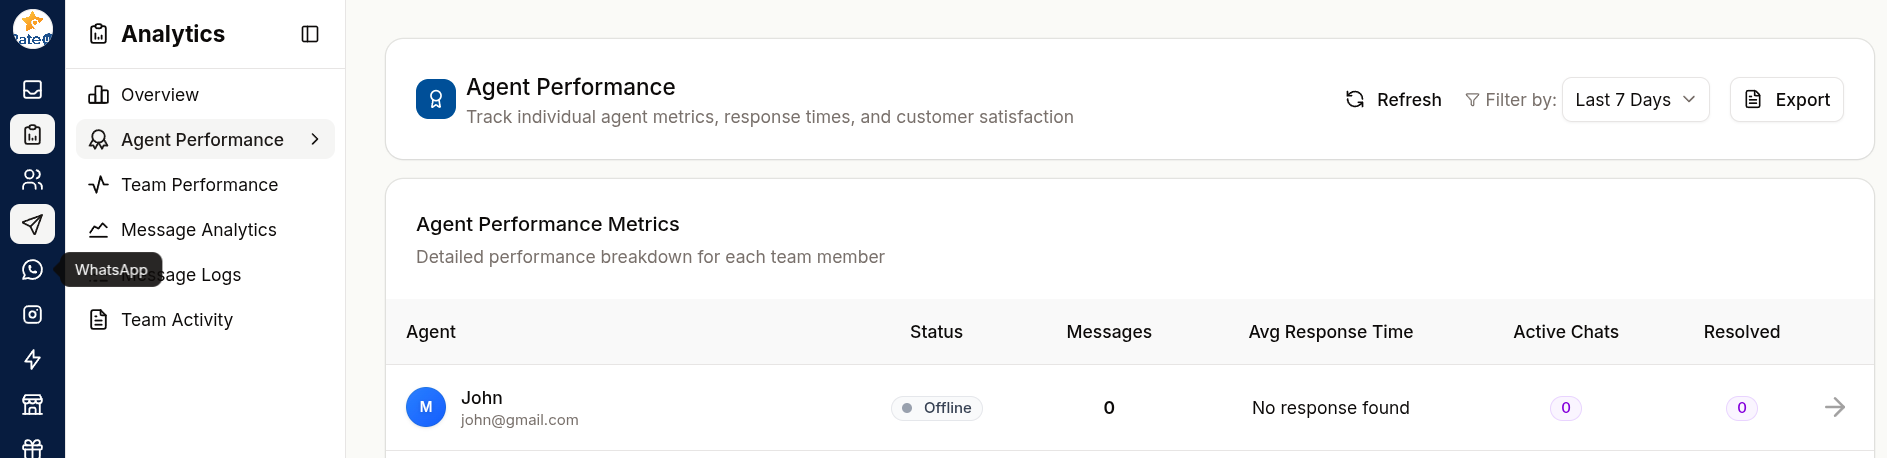Select the Analytics clipboard icon in left rail
The width and height of the screenshot is (1887, 458).
pyautogui.click(x=32, y=134)
